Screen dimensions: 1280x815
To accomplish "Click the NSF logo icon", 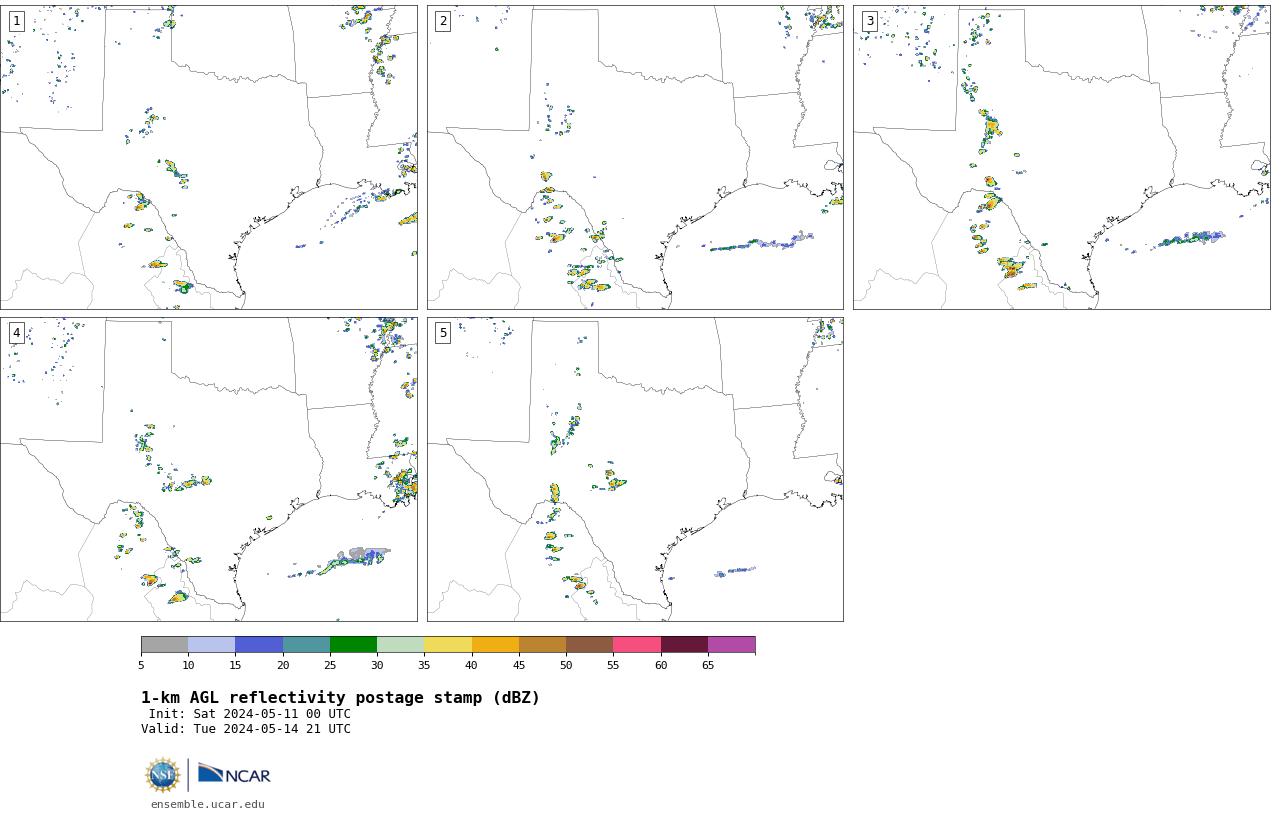I will 162,775.
